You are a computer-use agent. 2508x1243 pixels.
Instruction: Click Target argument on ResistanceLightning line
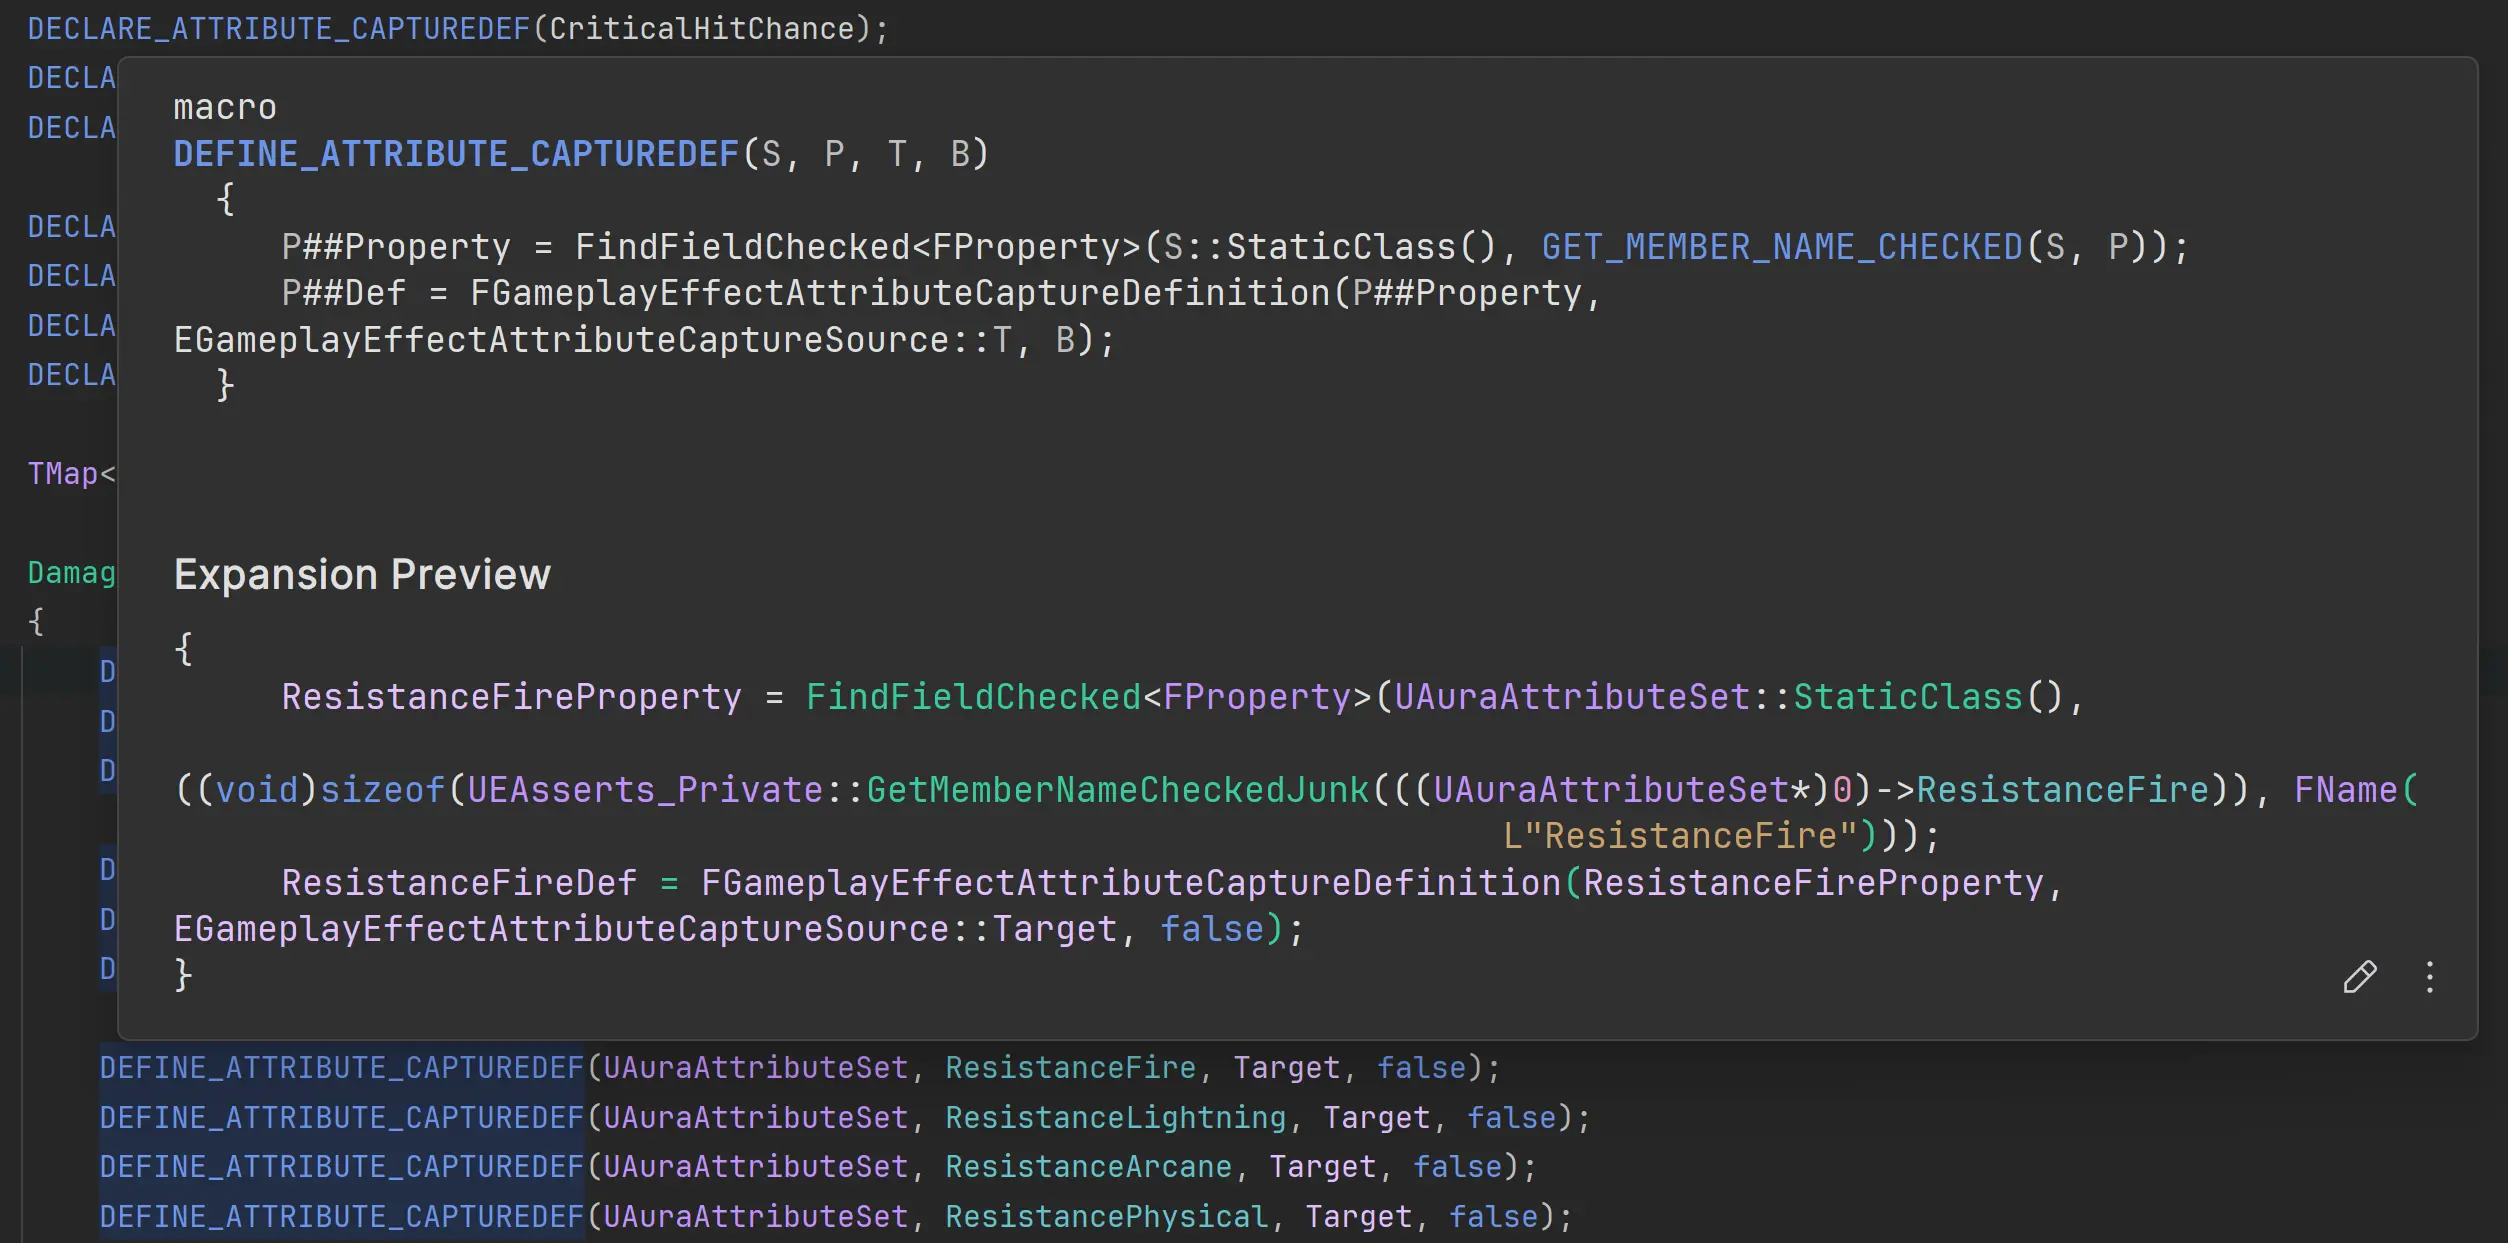[x=1376, y=1118]
